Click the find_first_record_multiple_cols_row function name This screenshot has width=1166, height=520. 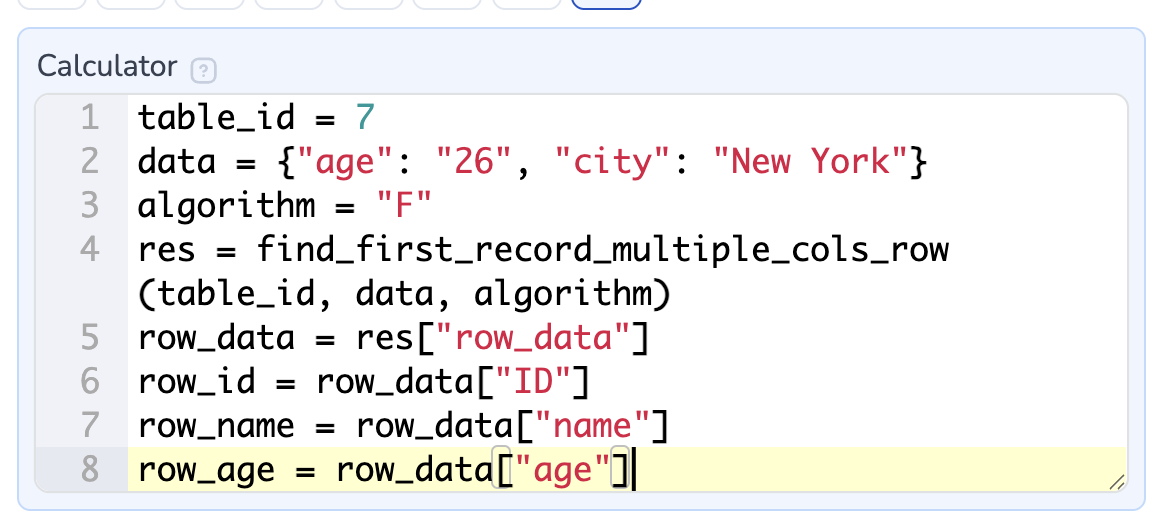coord(602,250)
